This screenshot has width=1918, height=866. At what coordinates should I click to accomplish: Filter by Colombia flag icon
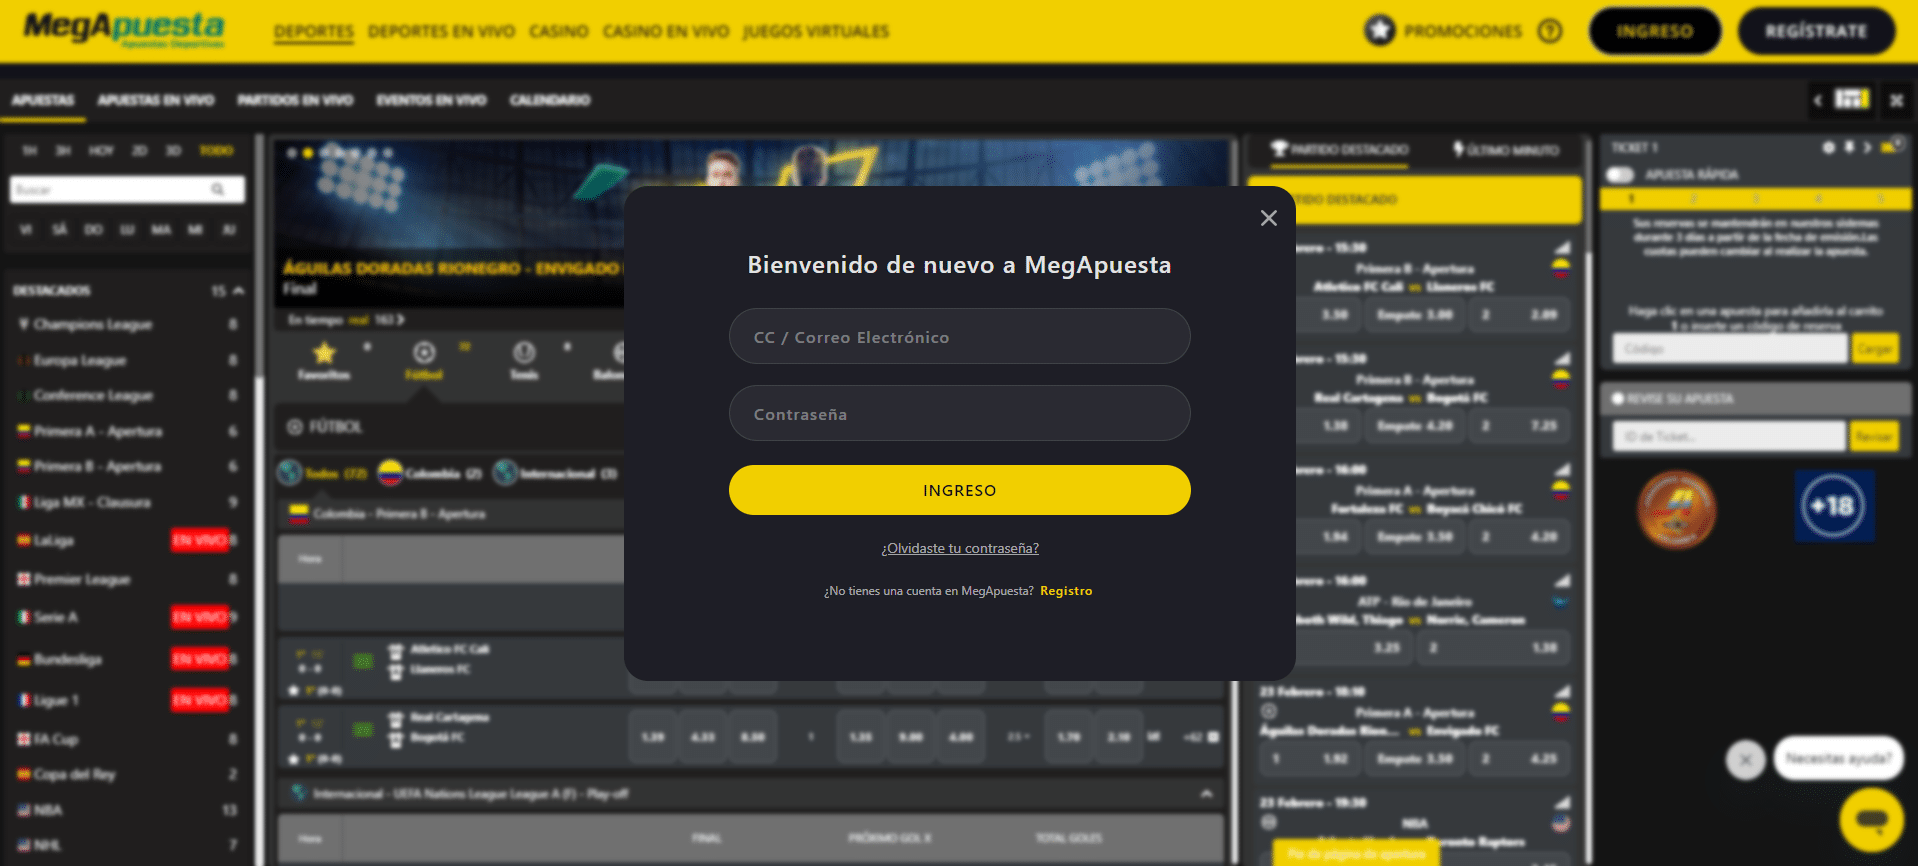pyautogui.click(x=390, y=472)
